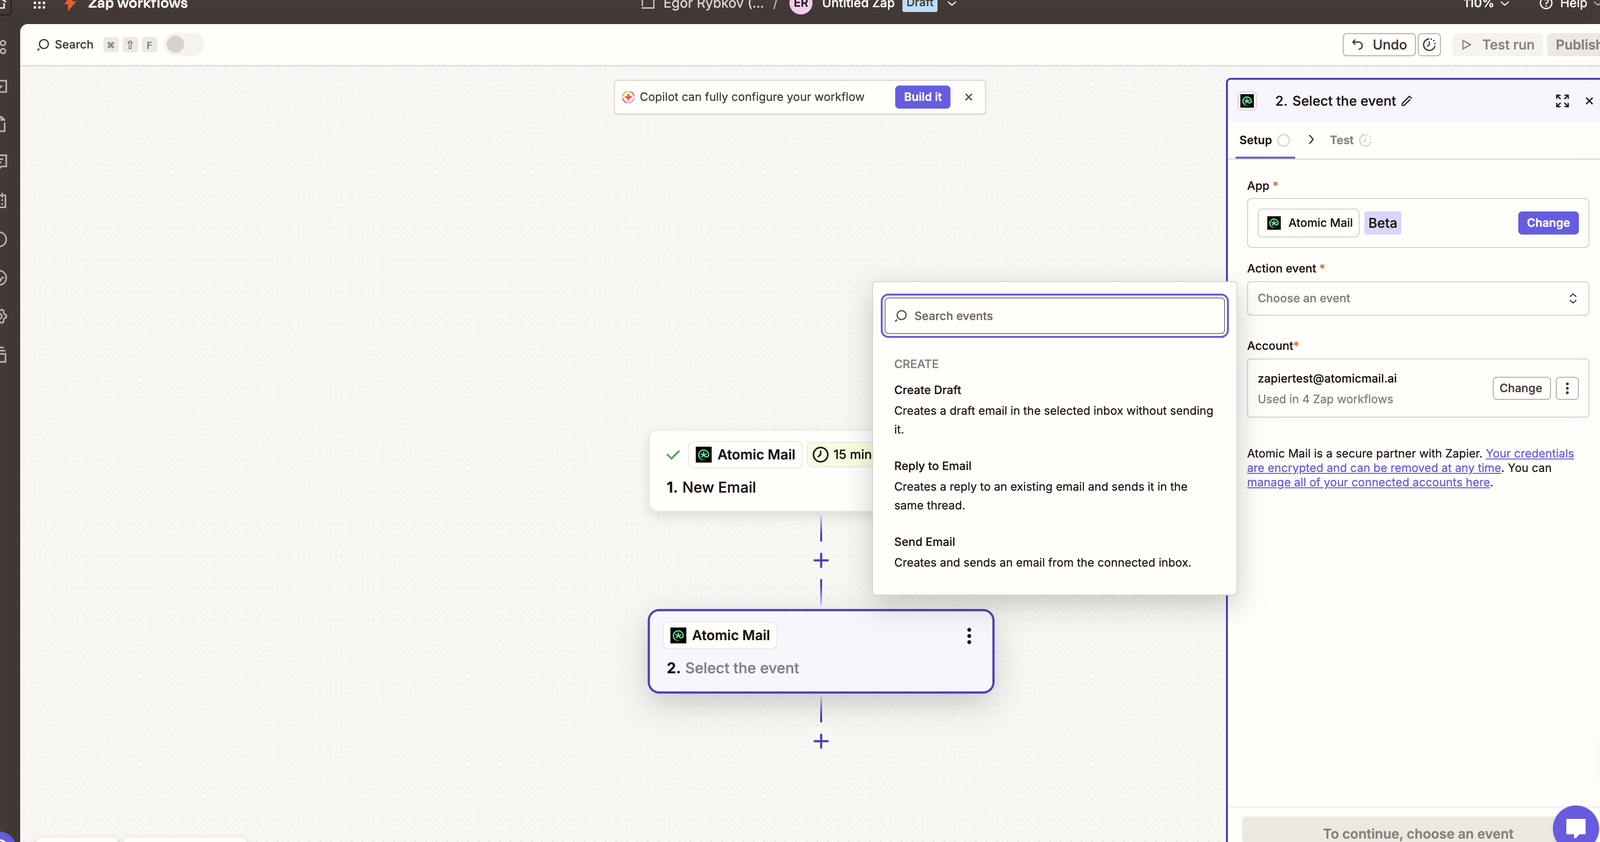Open the chat support bubble
This screenshot has height=842, width=1600.
tap(1576, 826)
